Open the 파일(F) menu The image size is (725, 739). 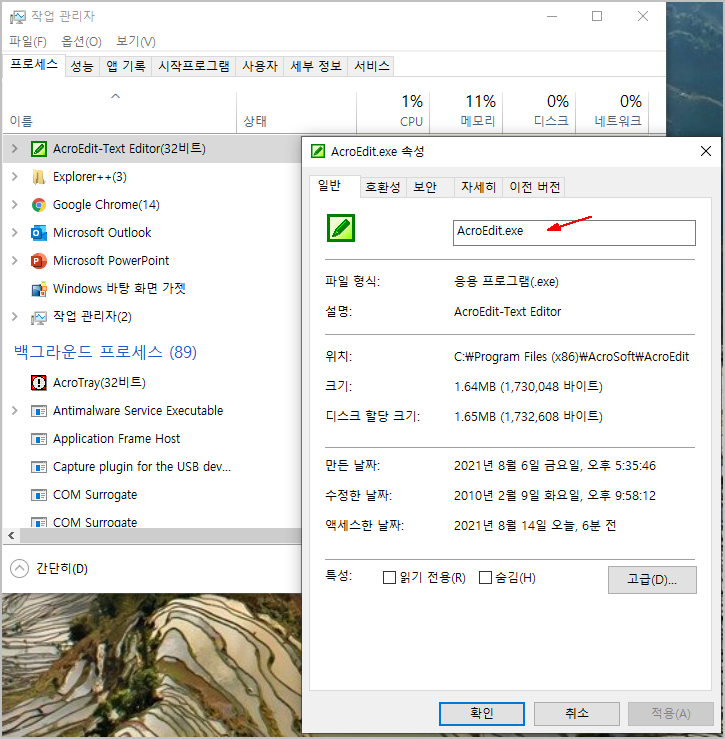(x=28, y=41)
